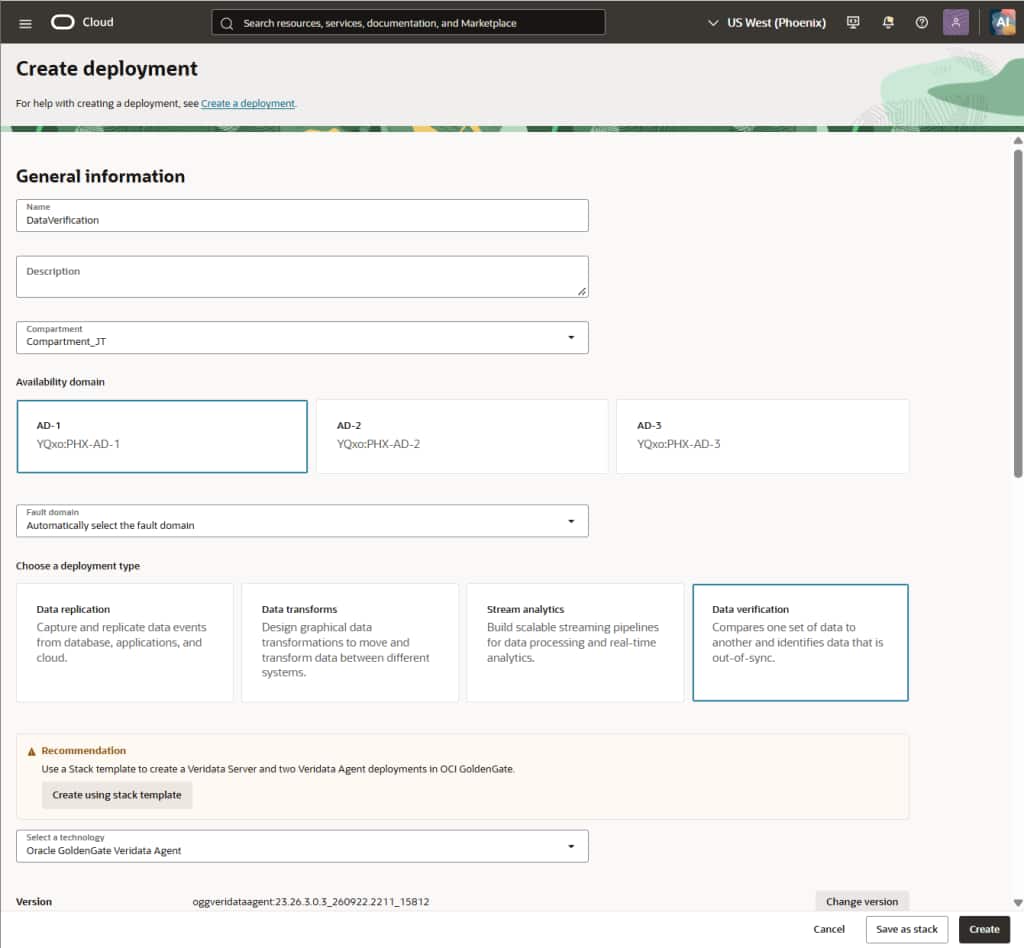Select availability domain AD-3
The image size is (1024, 948).
click(x=762, y=436)
